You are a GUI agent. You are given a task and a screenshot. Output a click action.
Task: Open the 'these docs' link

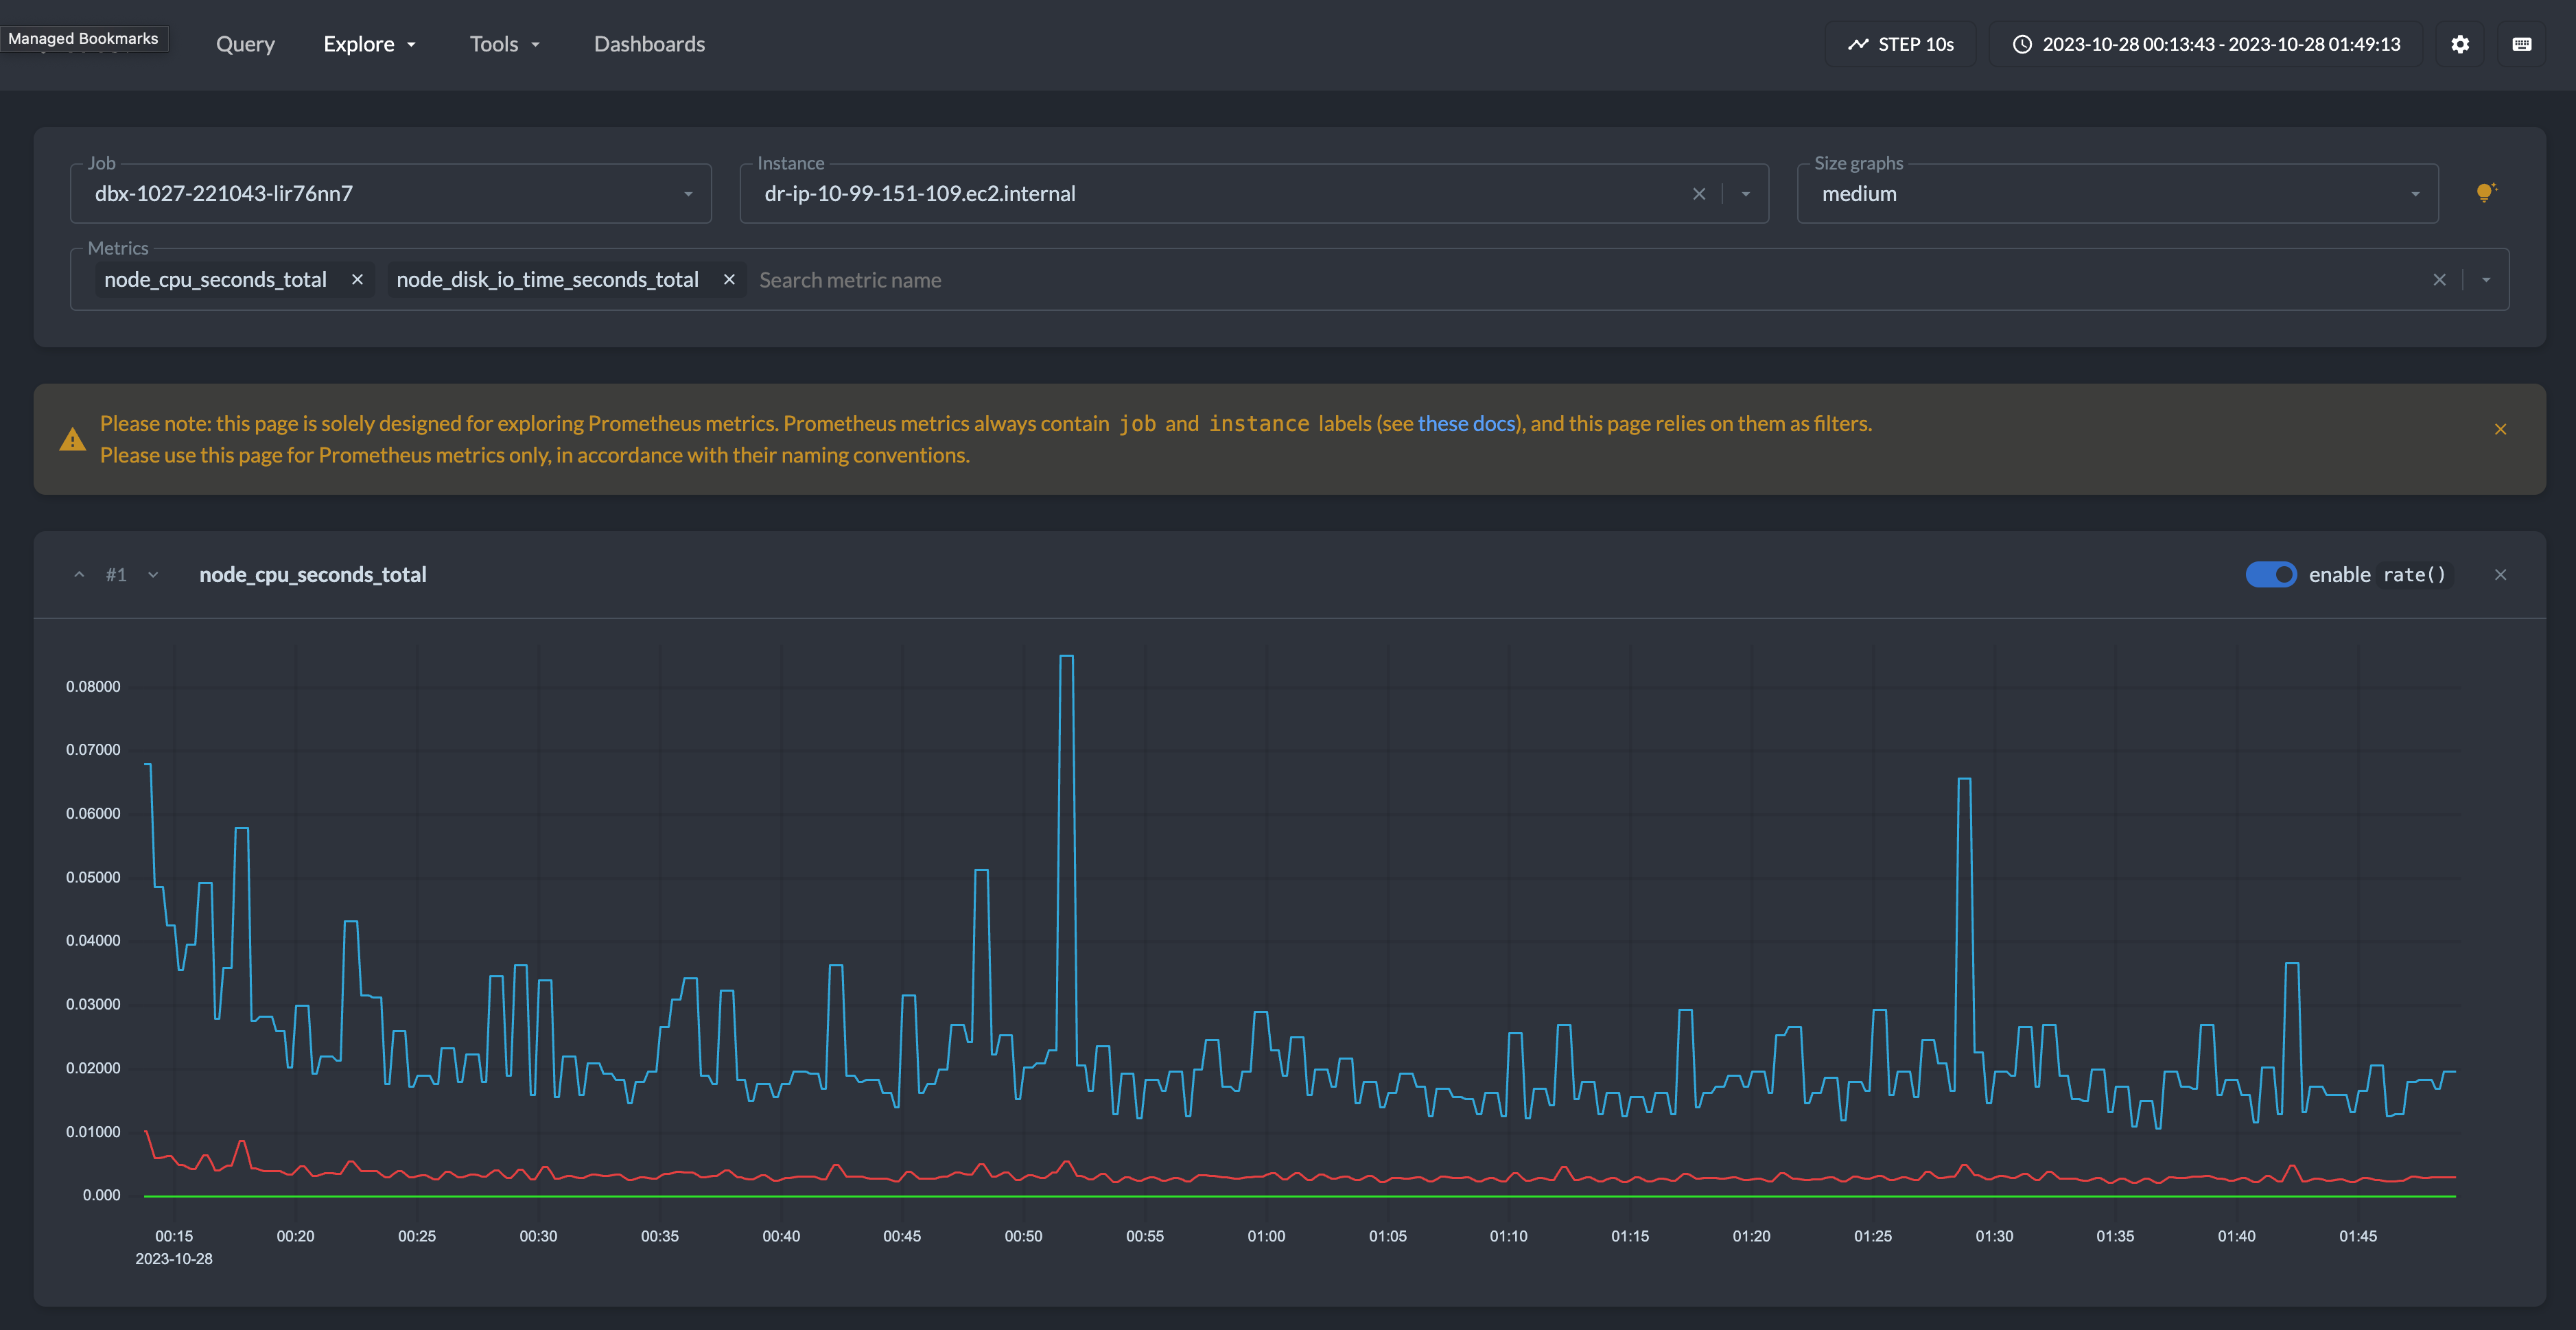1467,423
